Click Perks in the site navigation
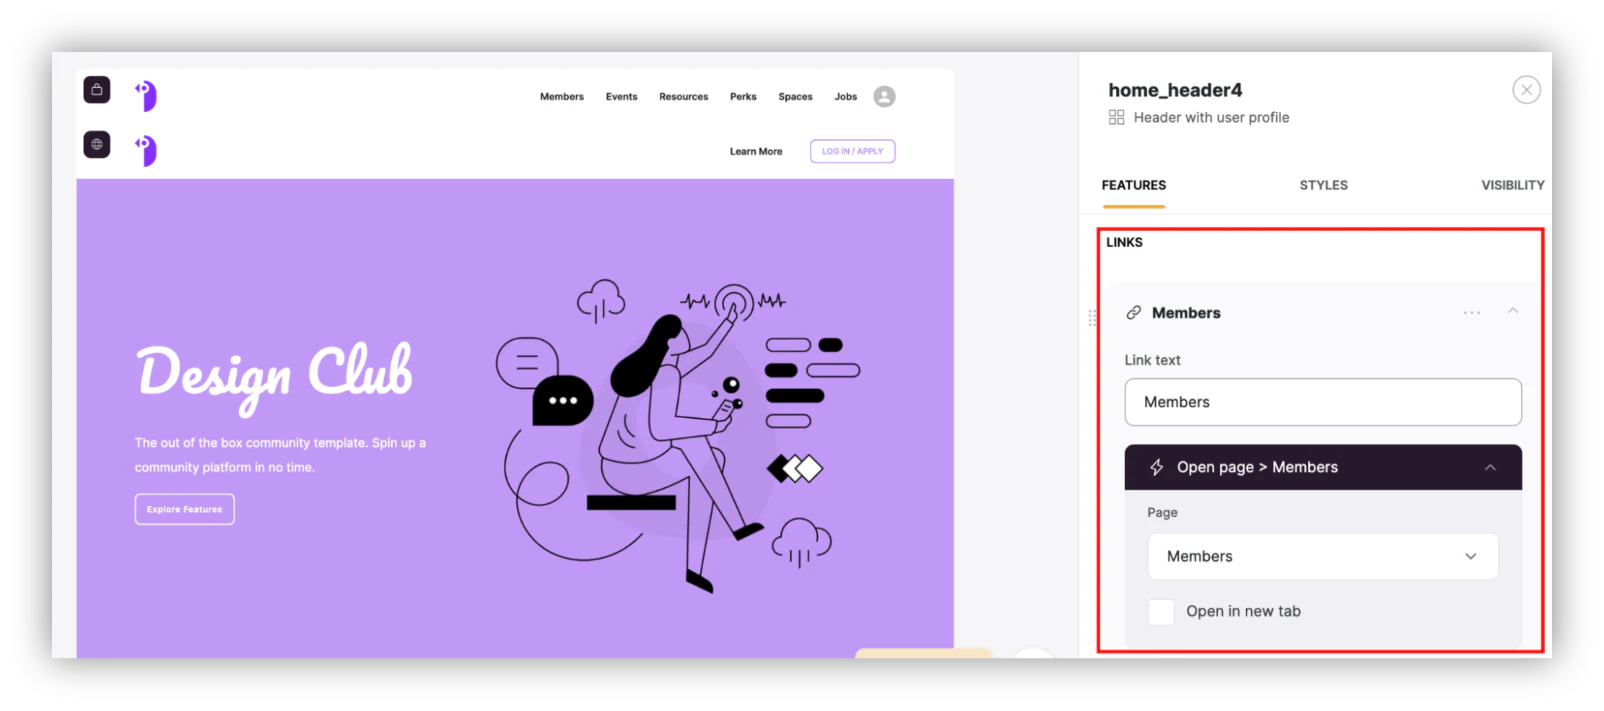The width and height of the screenshot is (1604, 711). pyautogui.click(x=743, y=97)
